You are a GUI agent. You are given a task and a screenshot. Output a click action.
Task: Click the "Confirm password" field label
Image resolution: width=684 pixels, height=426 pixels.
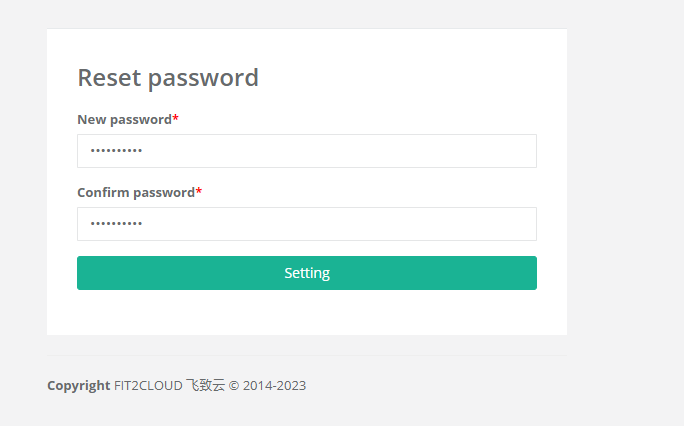(135, 192)
